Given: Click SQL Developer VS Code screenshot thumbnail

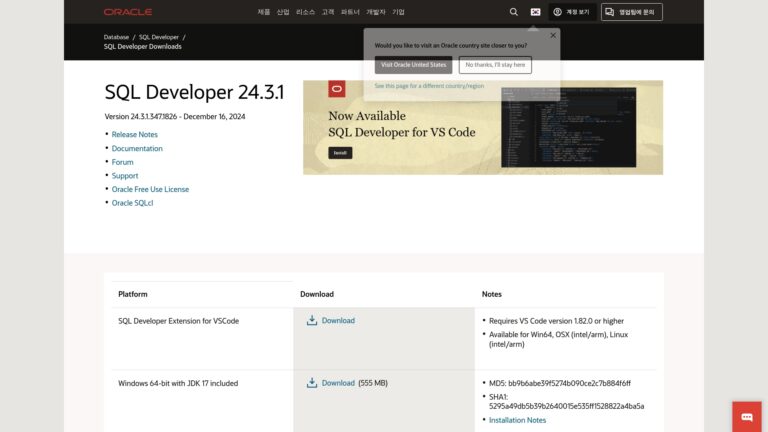Looking at the screenshot, I should (x=569, y=127).
